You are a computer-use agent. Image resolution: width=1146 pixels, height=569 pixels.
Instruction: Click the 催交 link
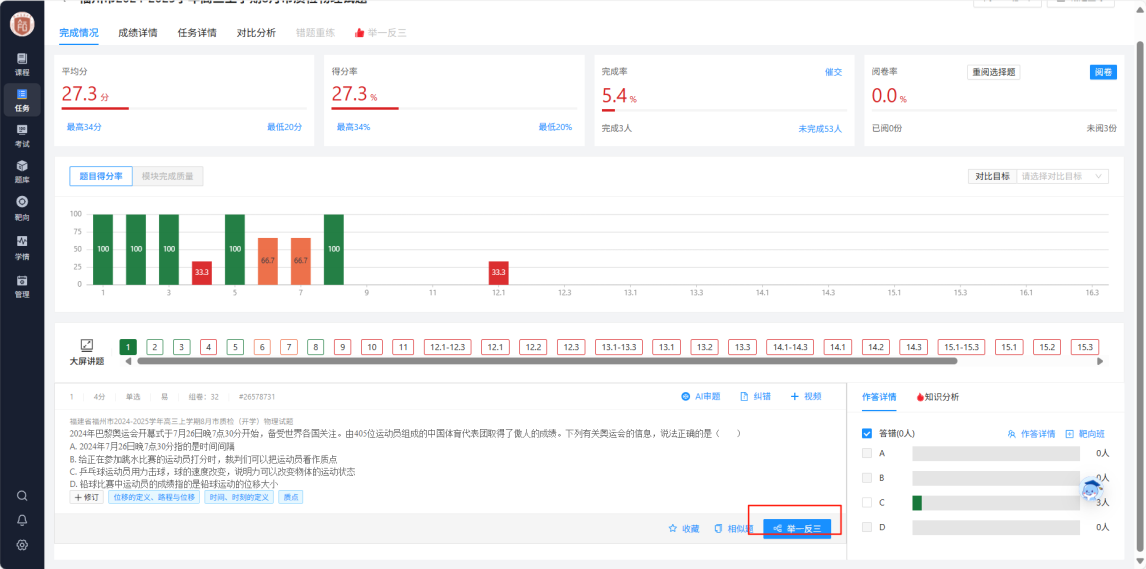tap(833, 72)
